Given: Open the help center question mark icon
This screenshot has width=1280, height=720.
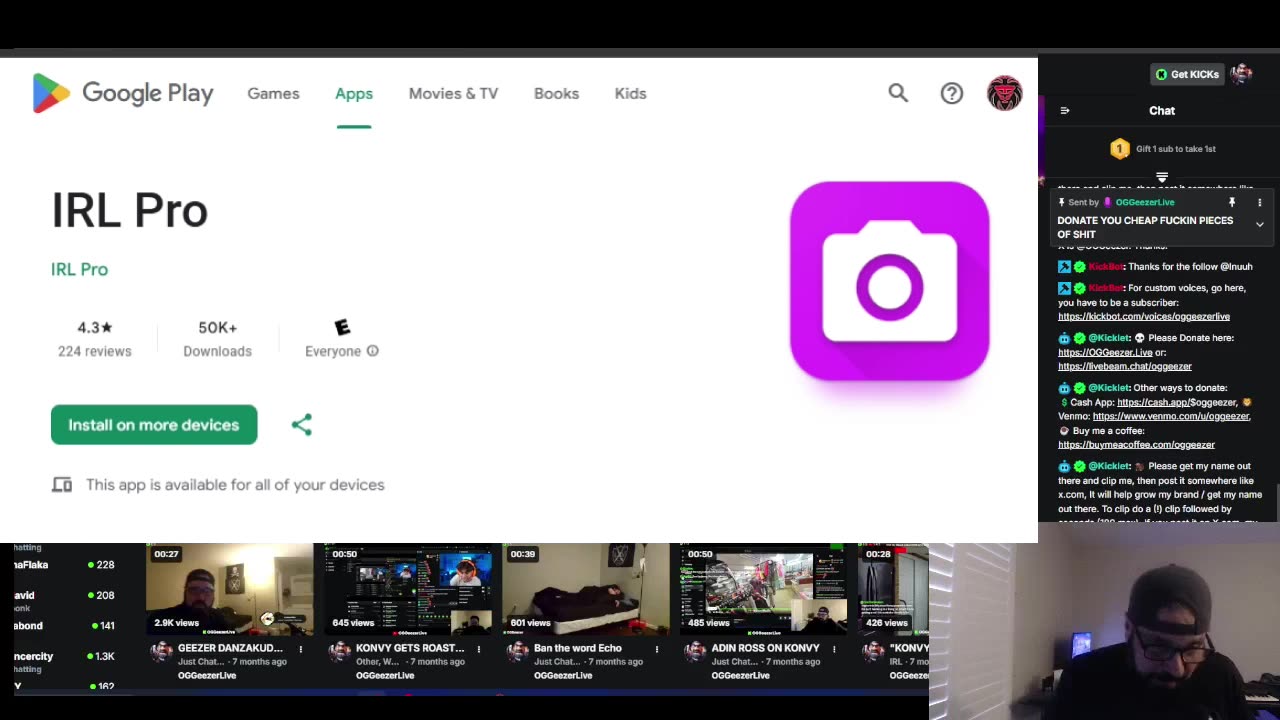Looking at the screenshot, I should tap(951, 93).
